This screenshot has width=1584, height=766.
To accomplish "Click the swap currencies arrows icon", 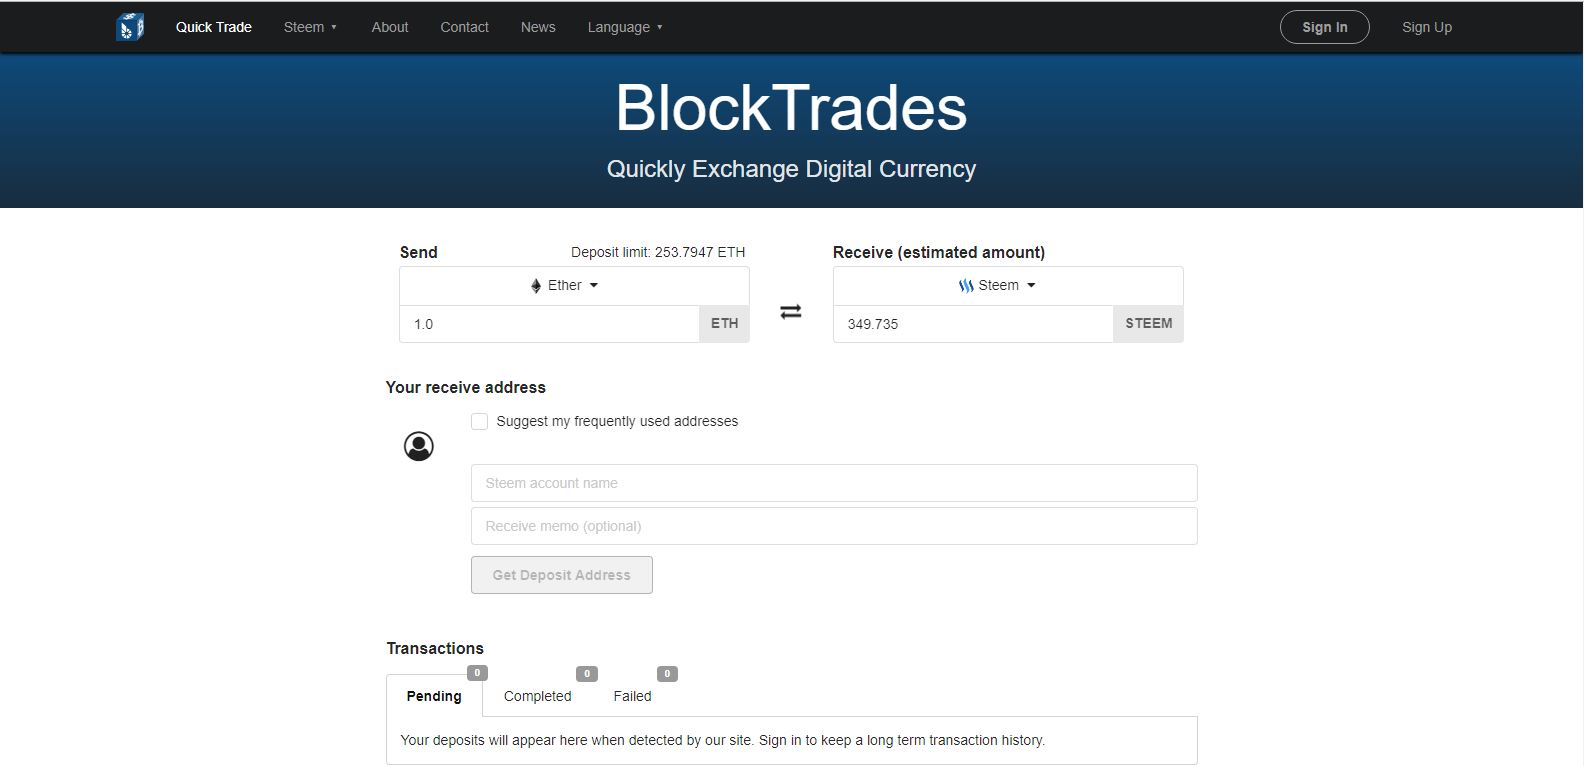I will point(791,312).
